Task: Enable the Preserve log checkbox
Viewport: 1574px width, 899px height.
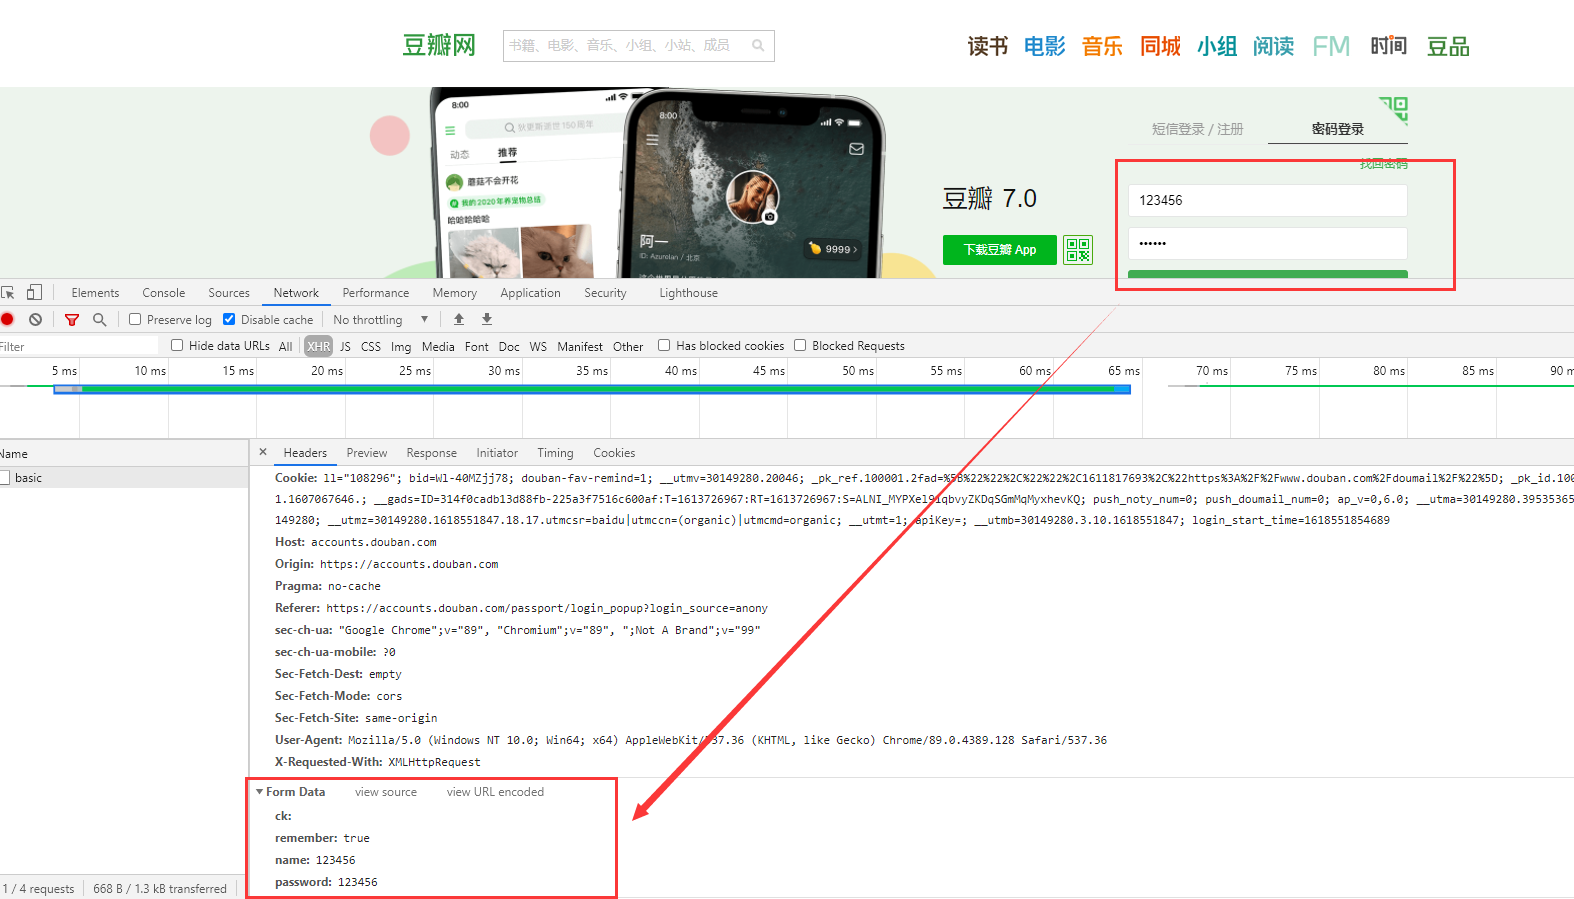Action: tap(135, 320)
